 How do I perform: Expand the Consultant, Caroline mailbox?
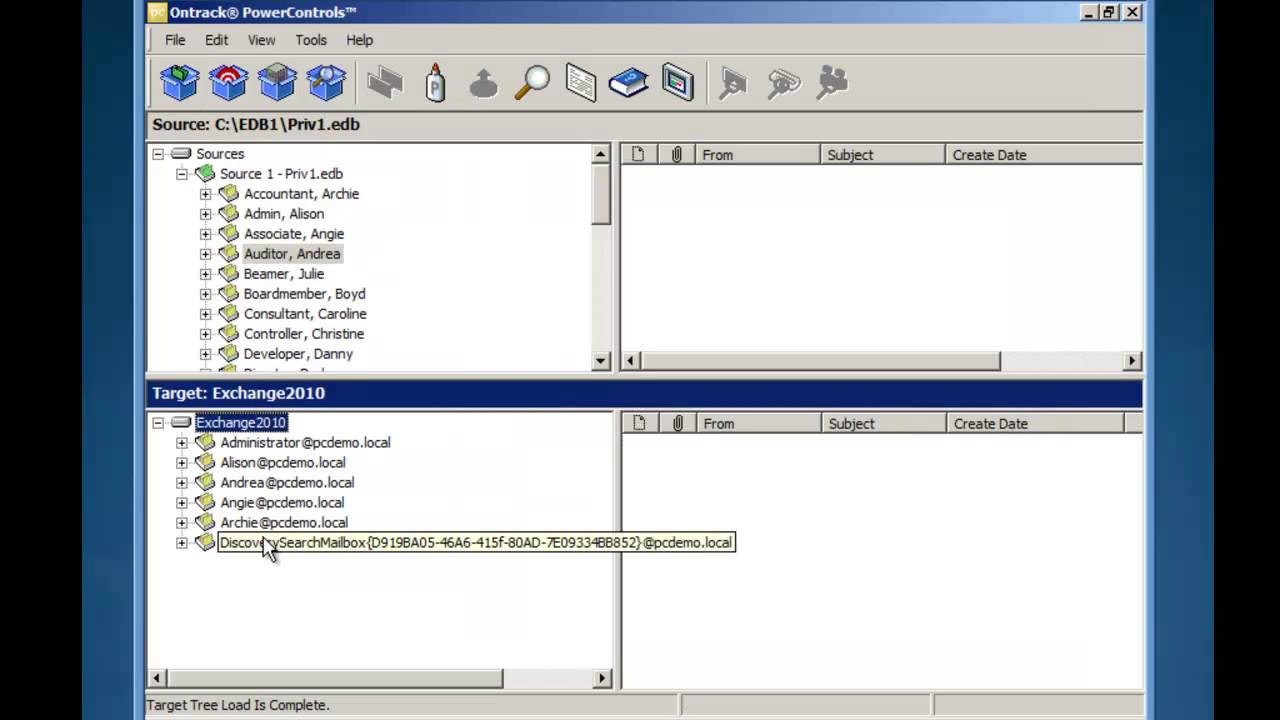click(206, 314)
